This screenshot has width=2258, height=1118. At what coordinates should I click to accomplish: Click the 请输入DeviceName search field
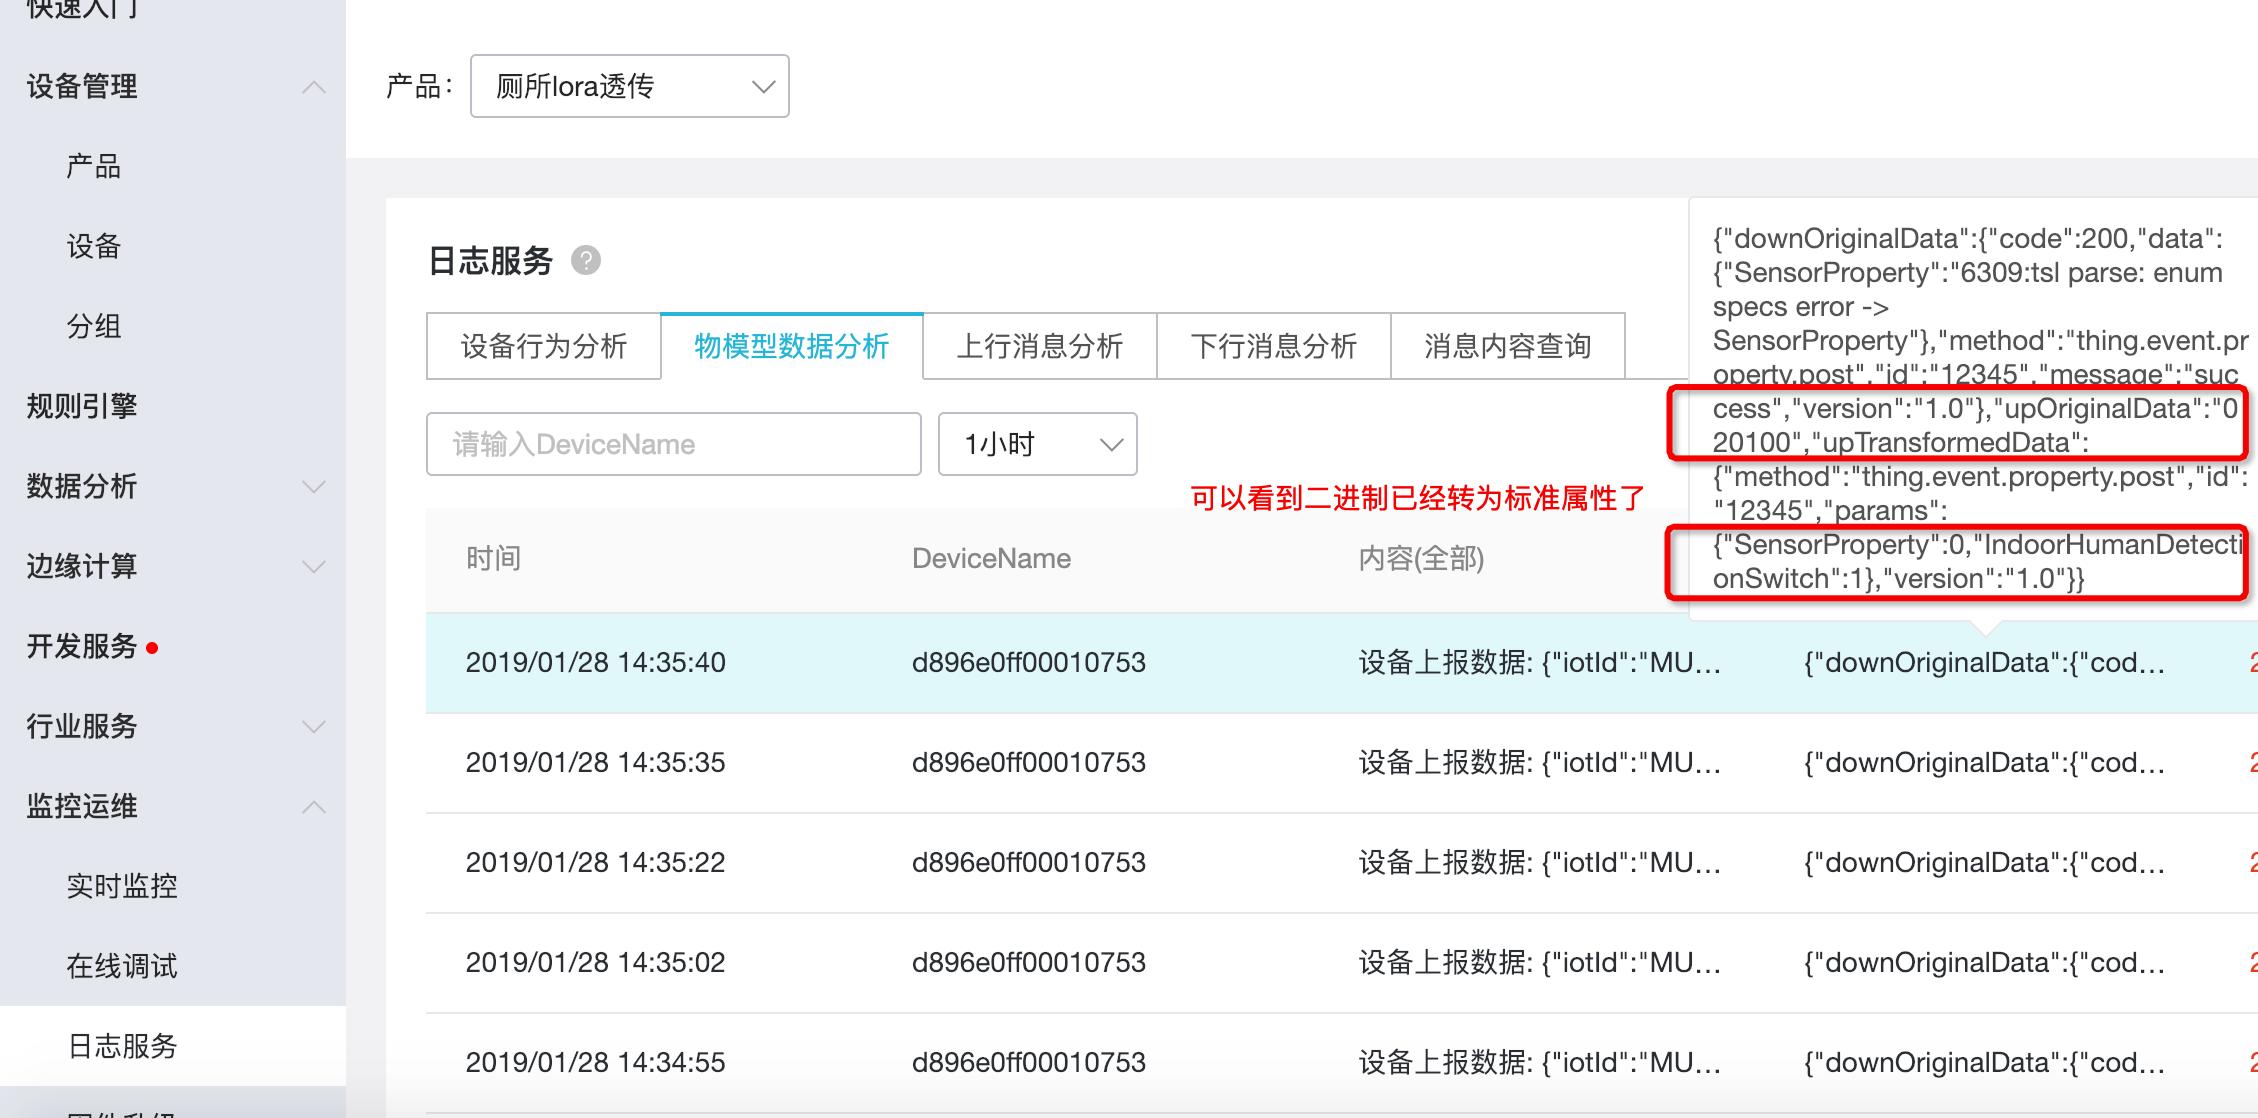click(x=674, y=444)
